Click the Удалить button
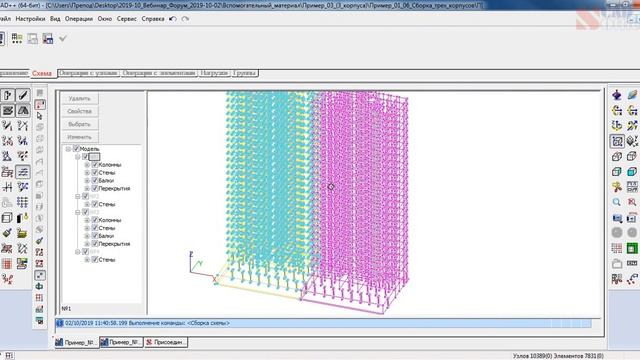Screen dimensions: 640x360 click(80, 98)
